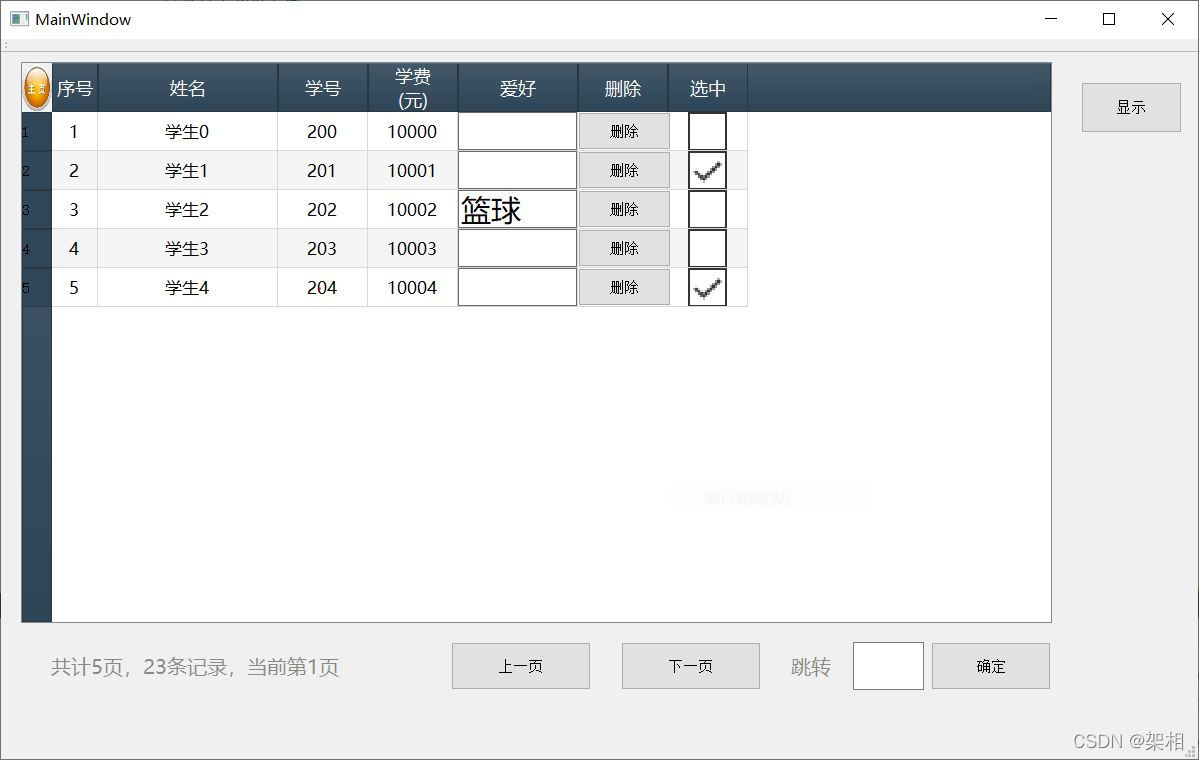Select row header 2
1199x760 pixels.
pos(37,171)
